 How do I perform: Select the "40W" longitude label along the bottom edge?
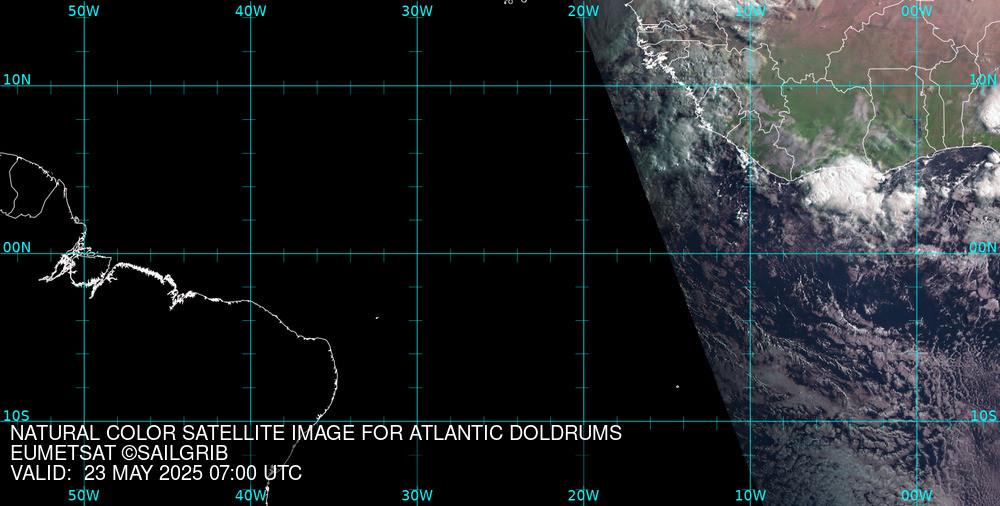click(x=251, y=496)
